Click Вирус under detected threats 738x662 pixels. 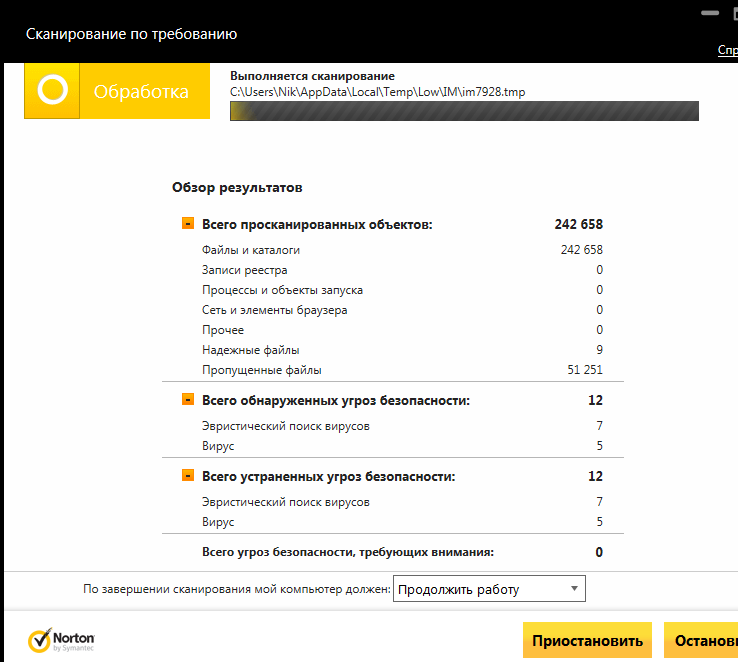pyautogui.click(x=218, y=446)
